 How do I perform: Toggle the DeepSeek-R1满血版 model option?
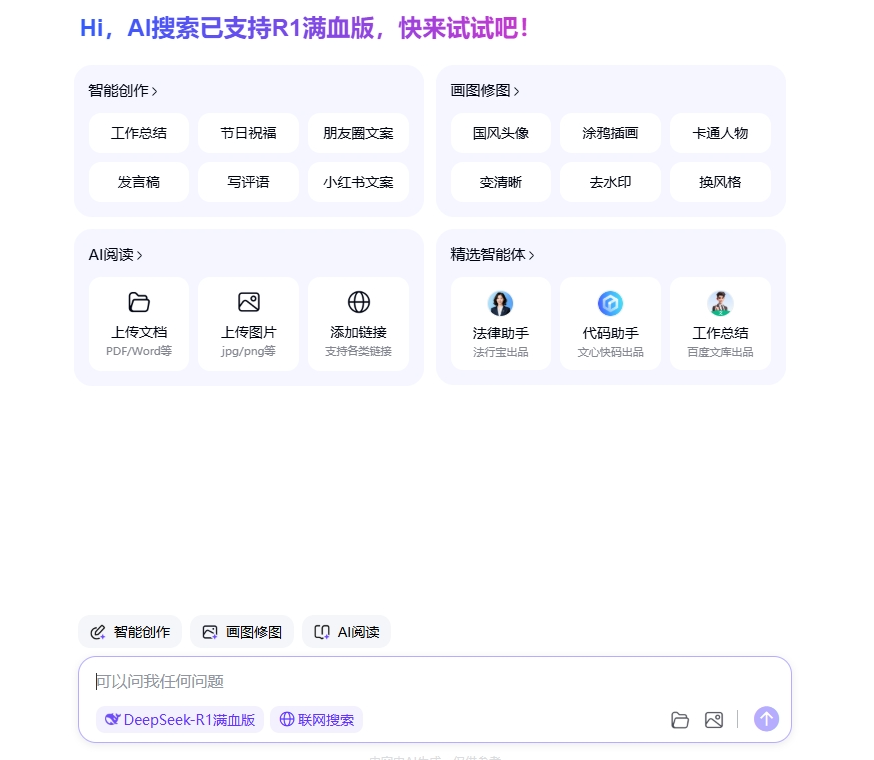pyautogui.click(x=179, y=719)
